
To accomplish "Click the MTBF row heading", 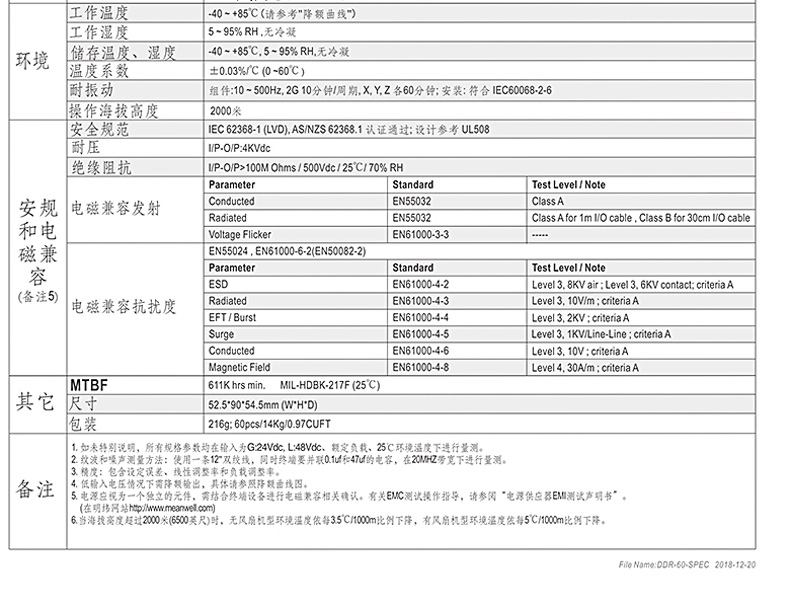I will [88, 384].
